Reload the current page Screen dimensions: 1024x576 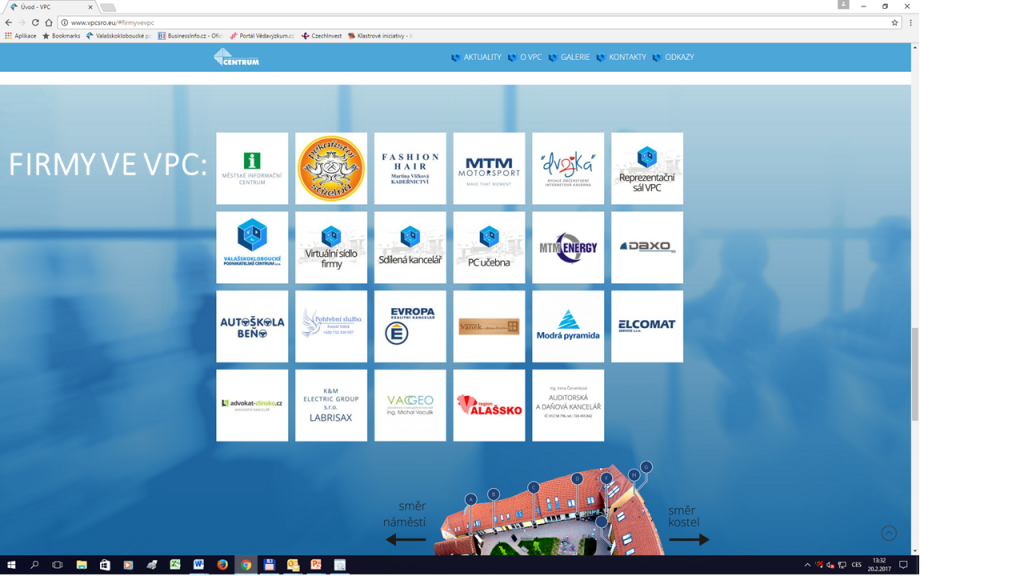pos(35,22)
